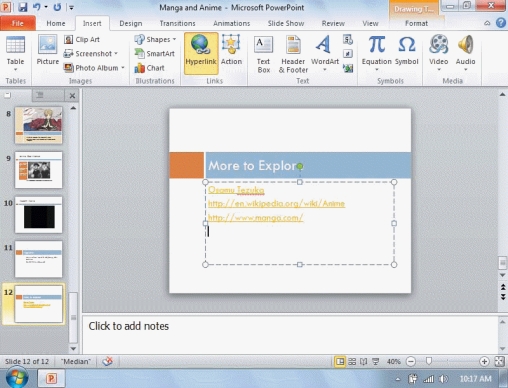
Task: Insert a Text Box
Action: [263, 54]
